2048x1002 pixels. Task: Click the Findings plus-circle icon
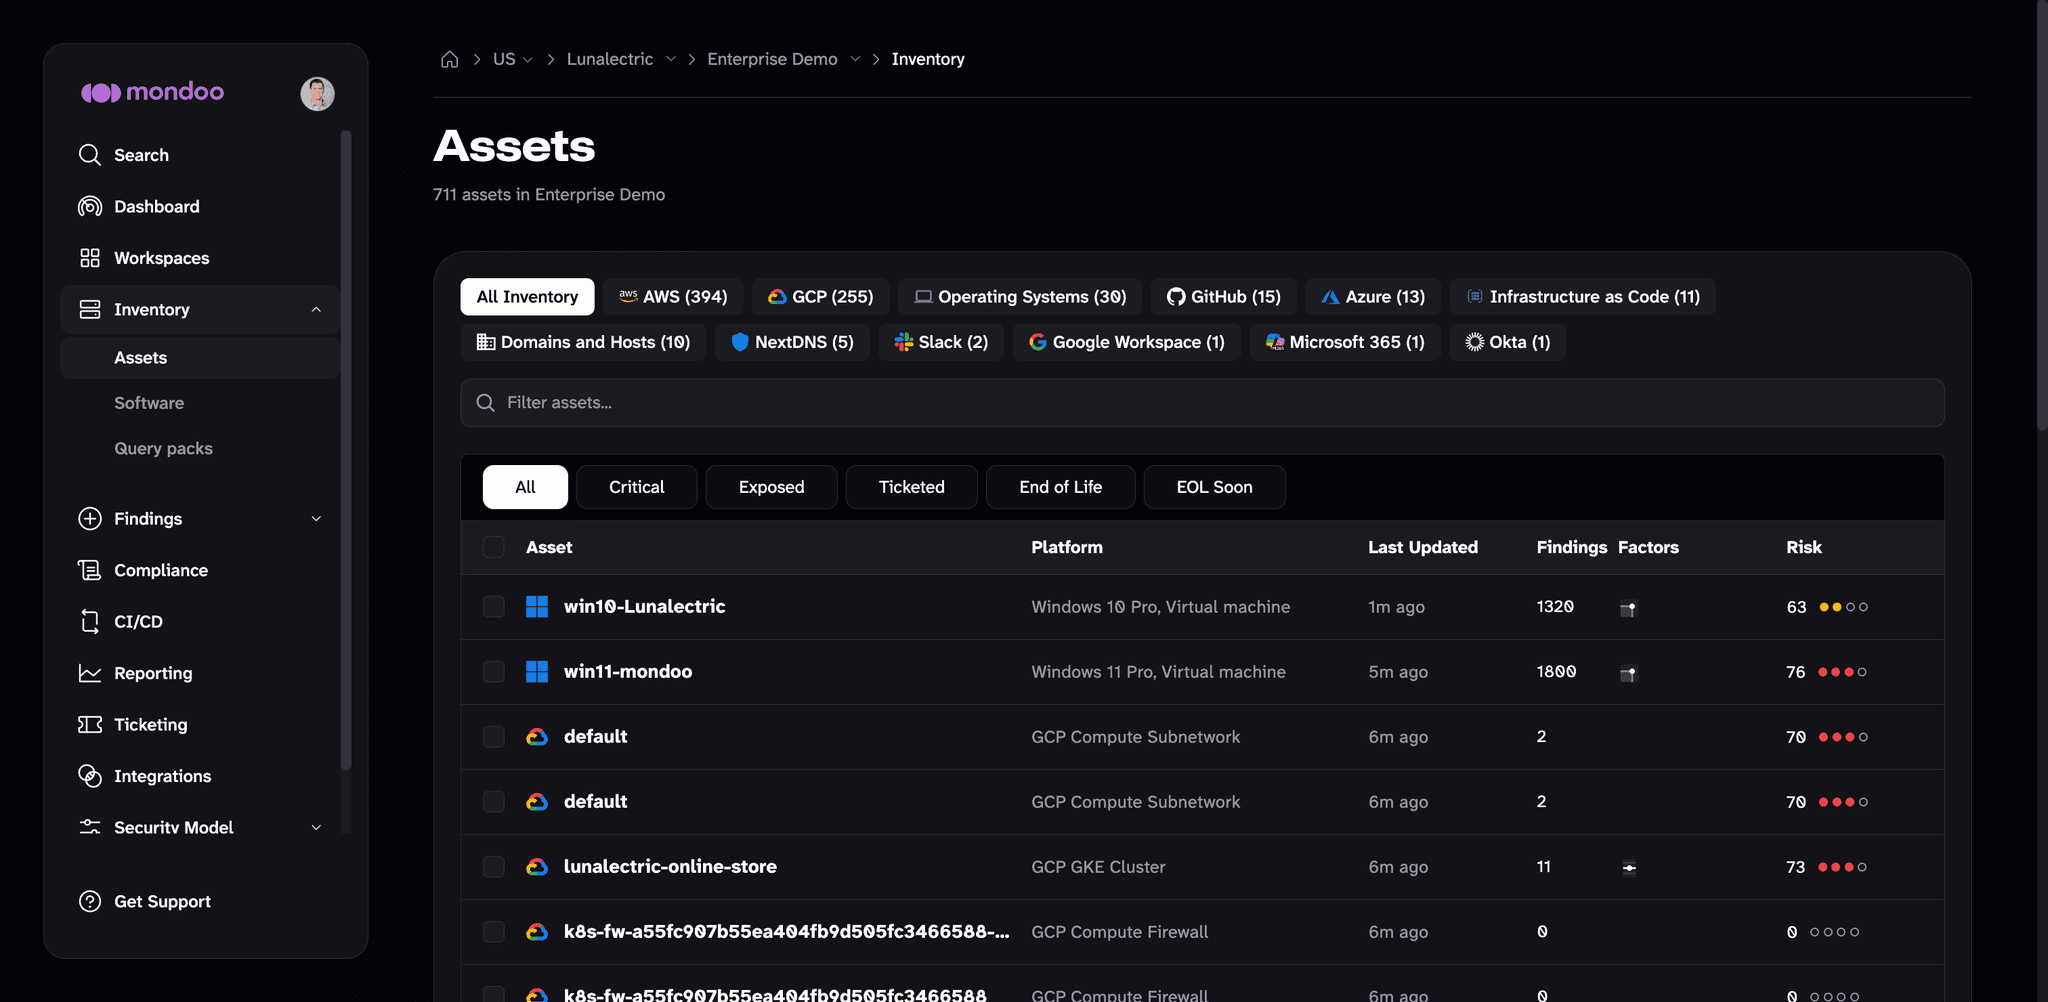90,518
